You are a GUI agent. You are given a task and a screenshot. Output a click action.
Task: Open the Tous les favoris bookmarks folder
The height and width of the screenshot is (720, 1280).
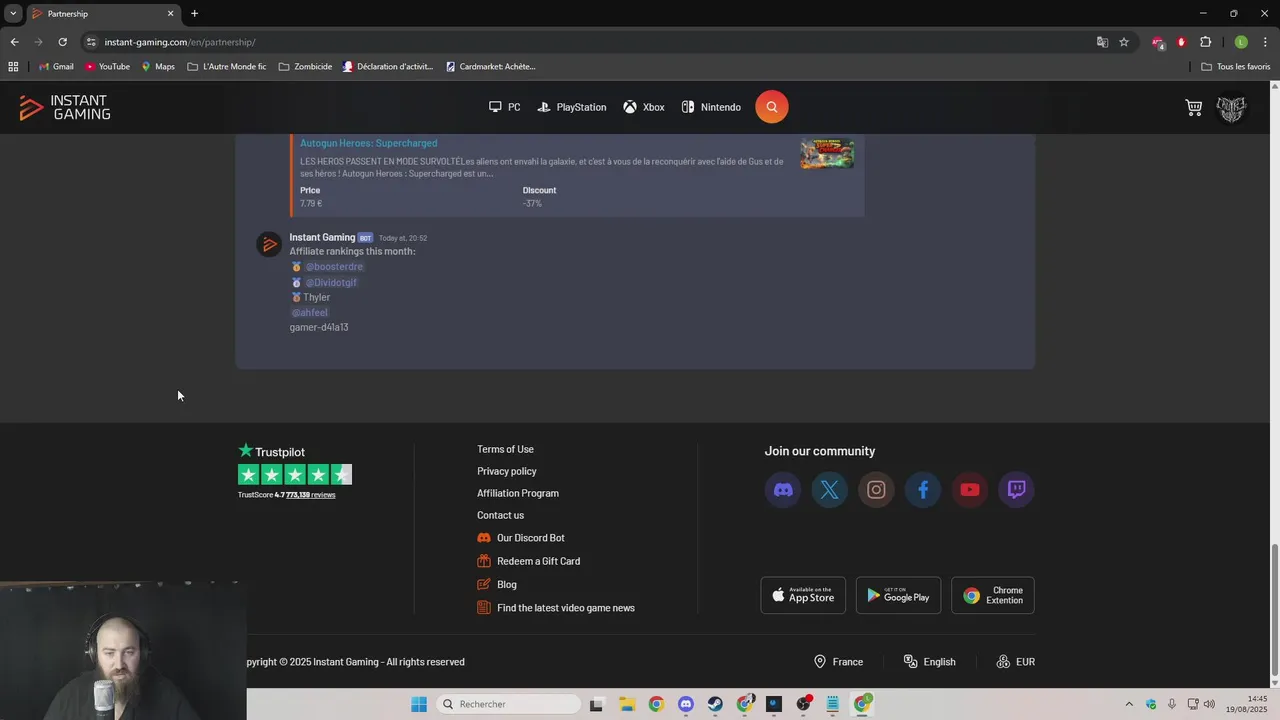tap(1235, 67)
